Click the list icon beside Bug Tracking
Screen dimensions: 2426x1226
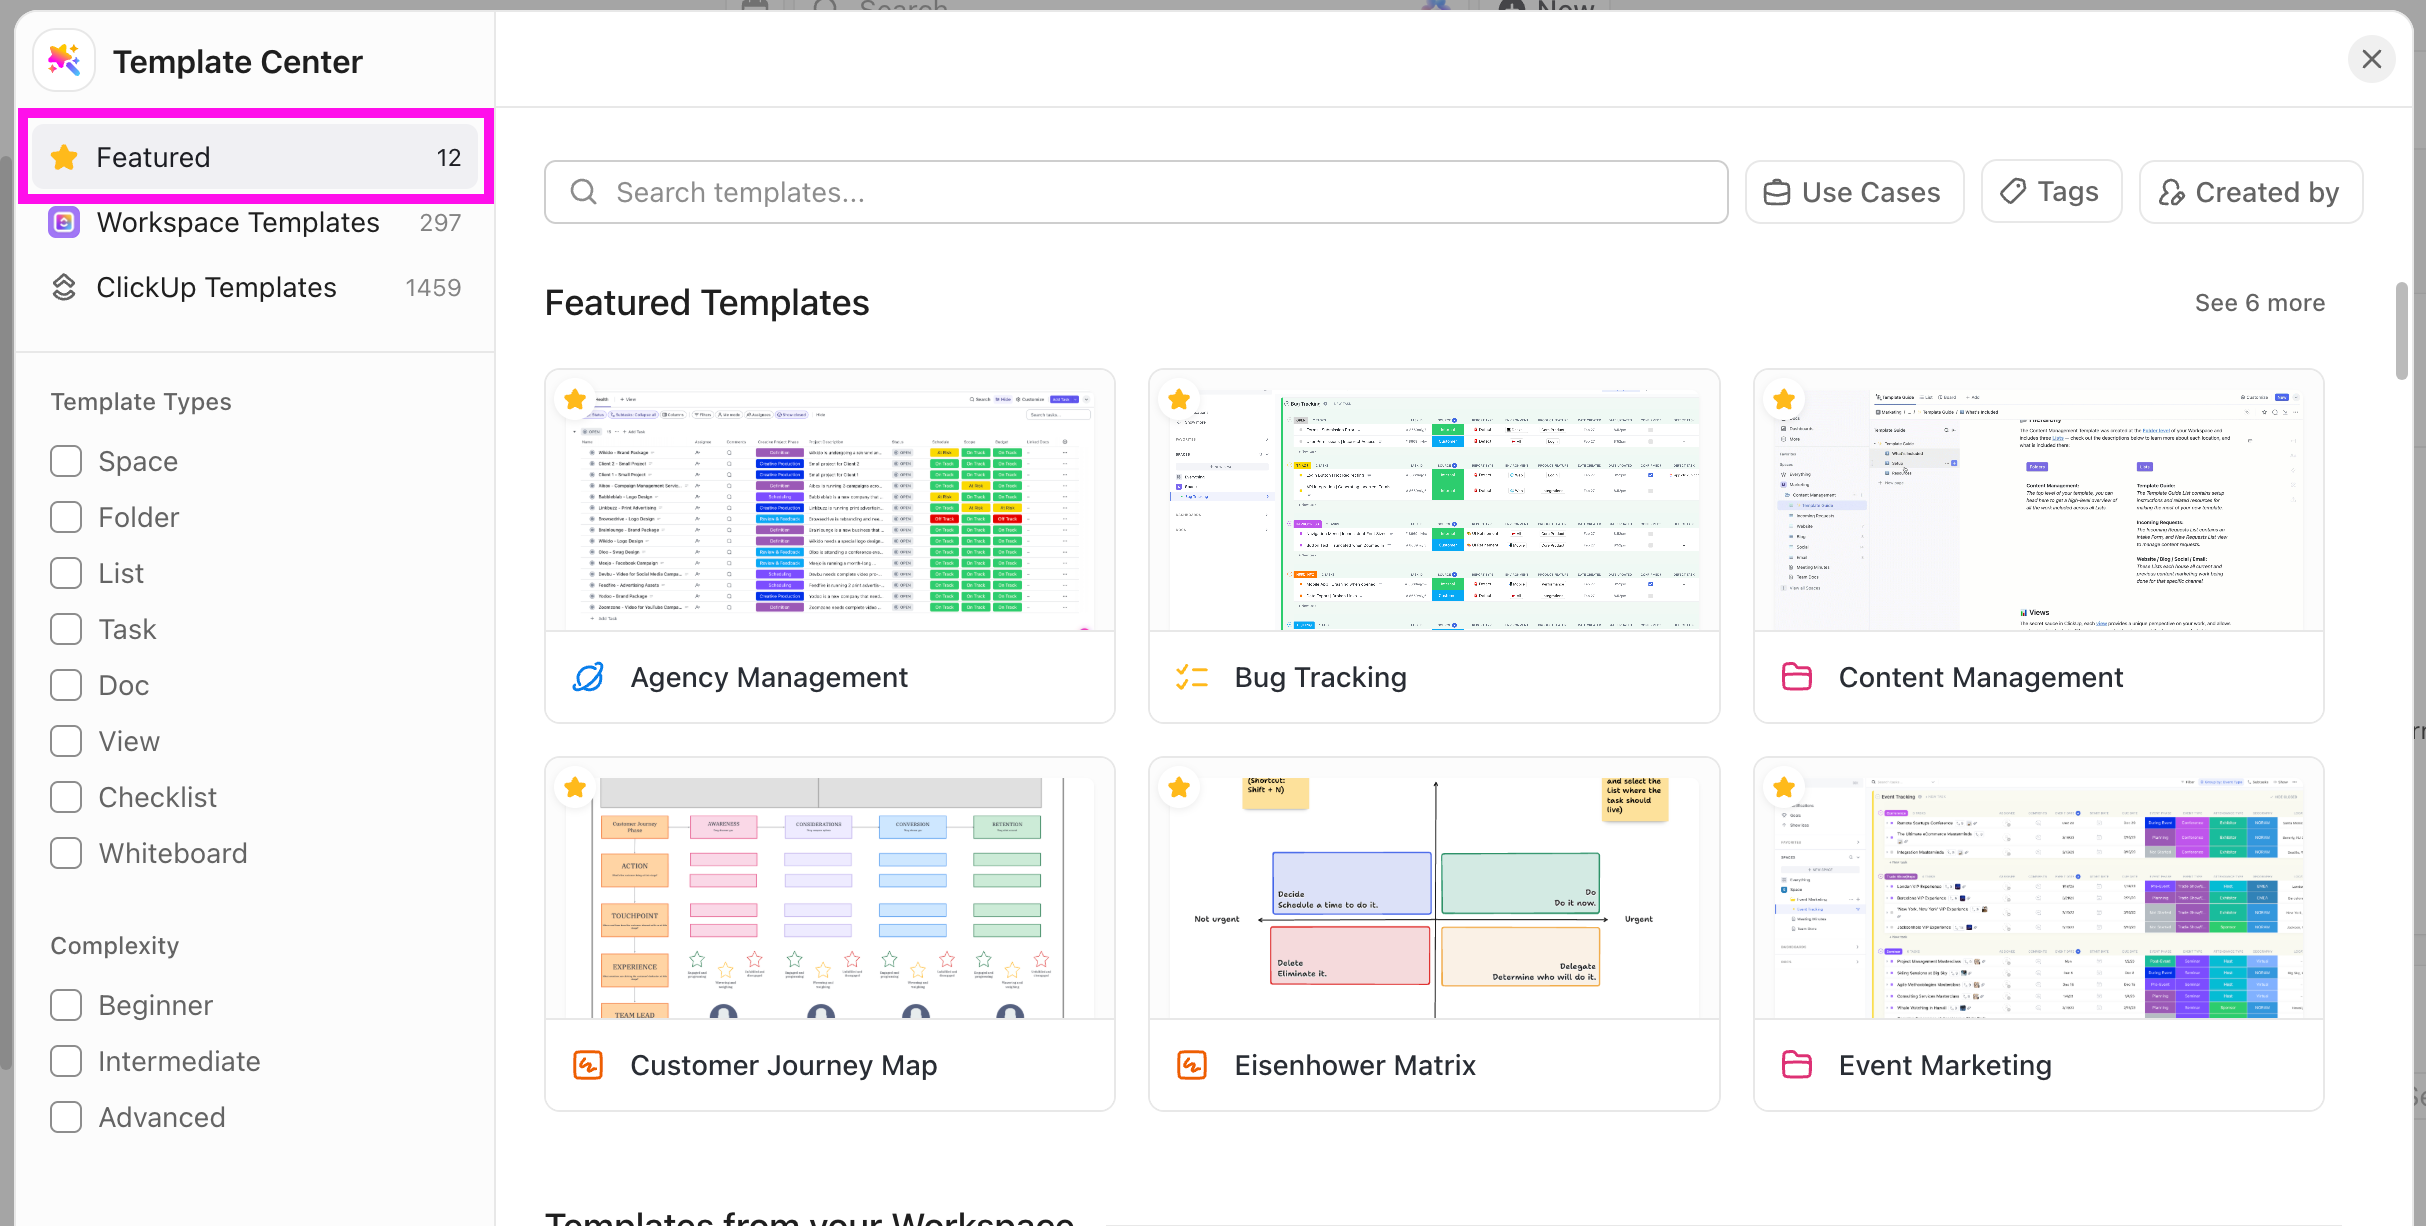click(1191, 677)
